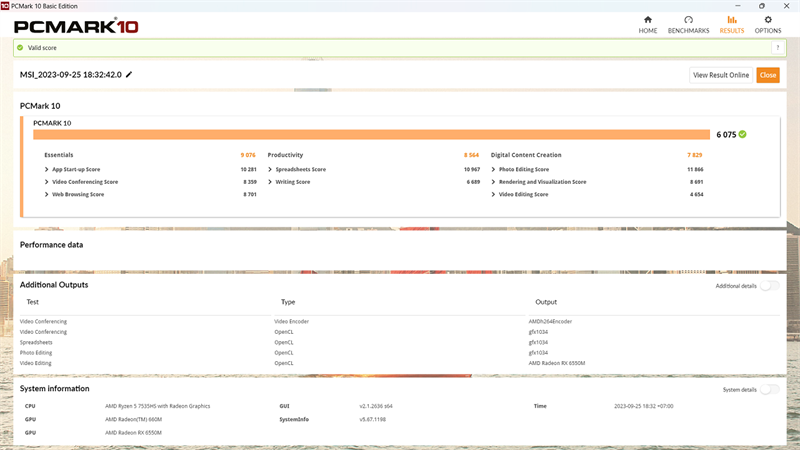Open the Options gear icon
This screenshot has width=800, height=450.
(x=768, y=20)
